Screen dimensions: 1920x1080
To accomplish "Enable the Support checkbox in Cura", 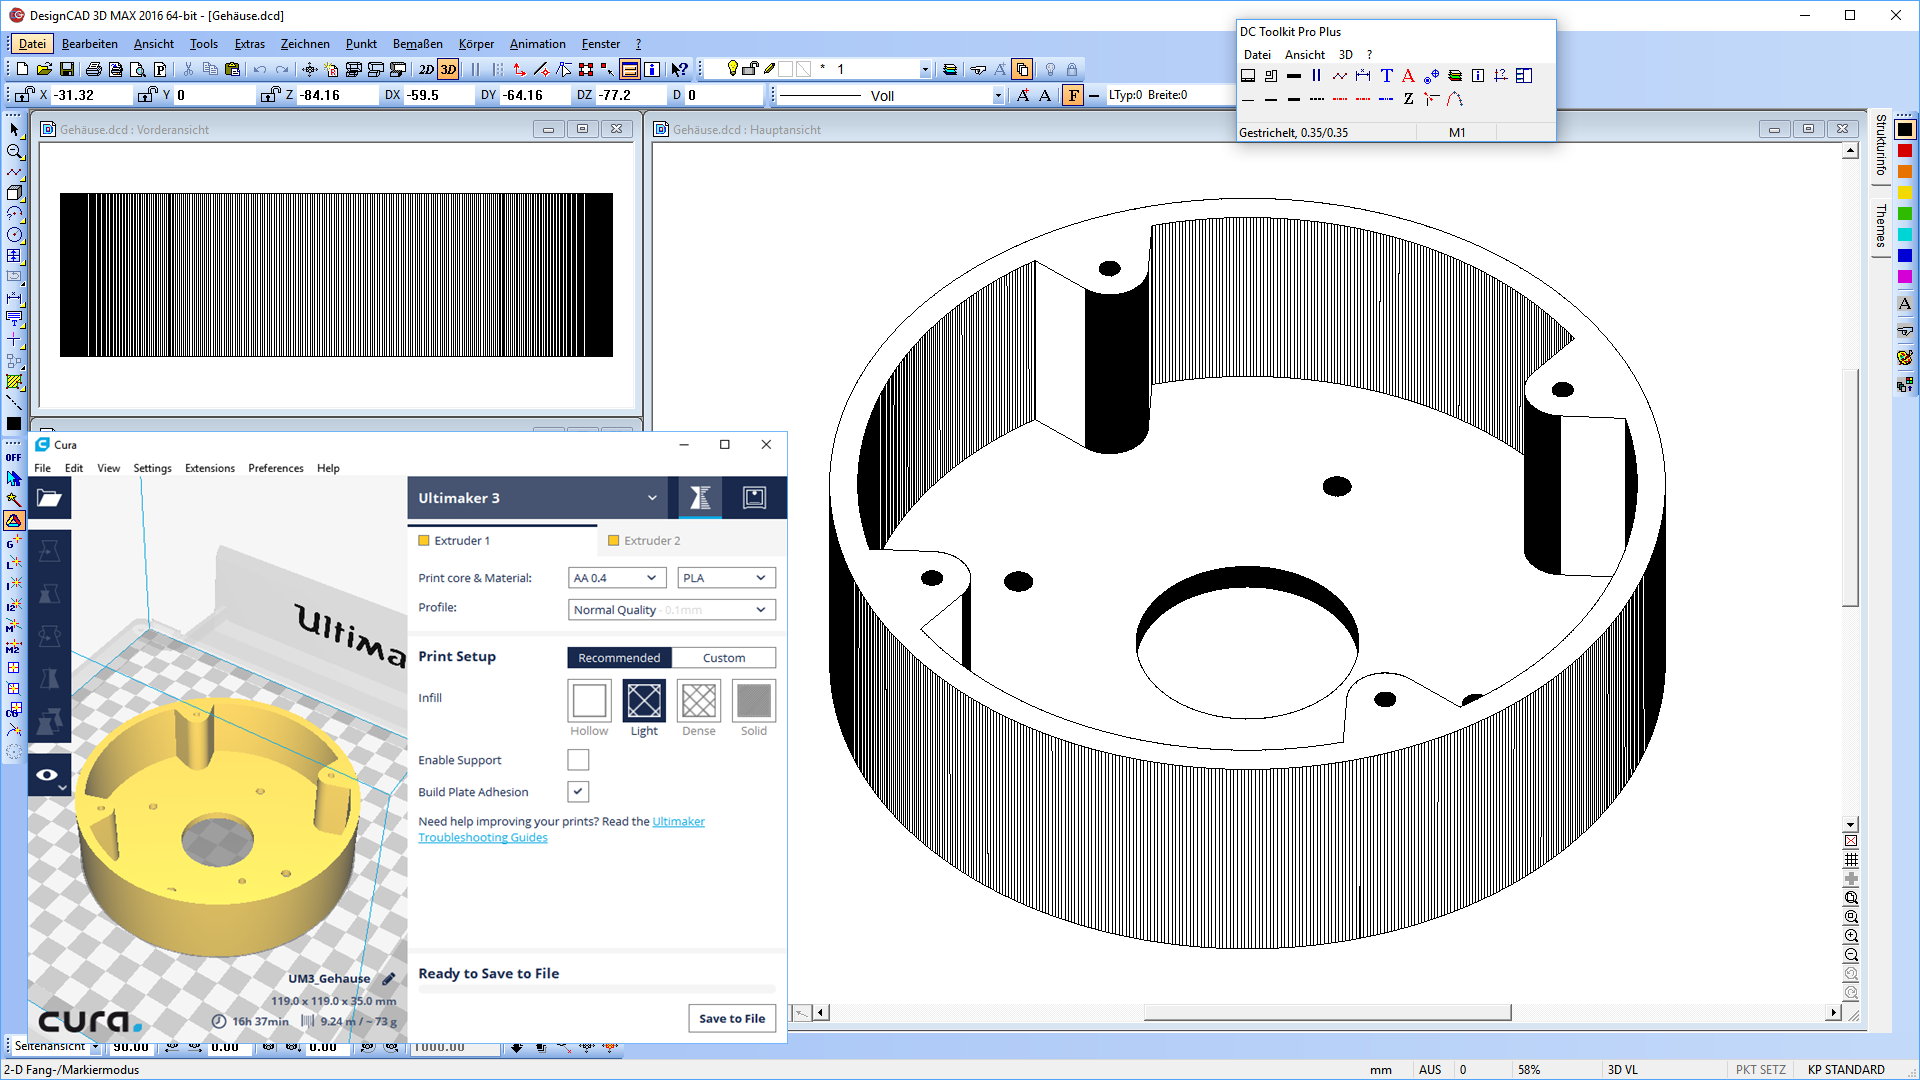I will click(578, 760).
